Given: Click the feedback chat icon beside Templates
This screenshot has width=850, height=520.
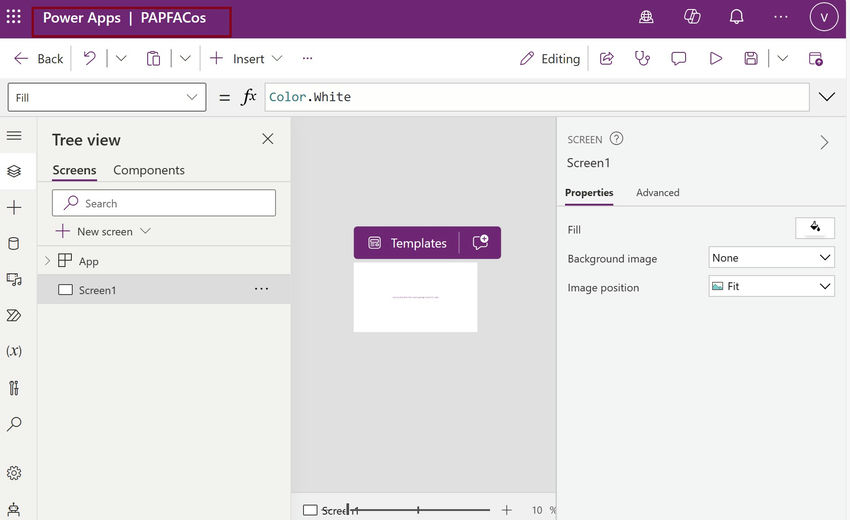Looking at the screenshot, I should click(x=480, y=242).
